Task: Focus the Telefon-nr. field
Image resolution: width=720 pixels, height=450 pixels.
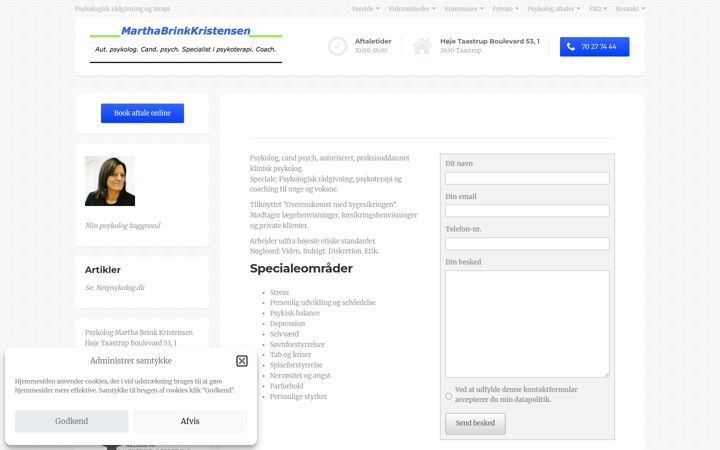Action: click(x=527, y=243)
